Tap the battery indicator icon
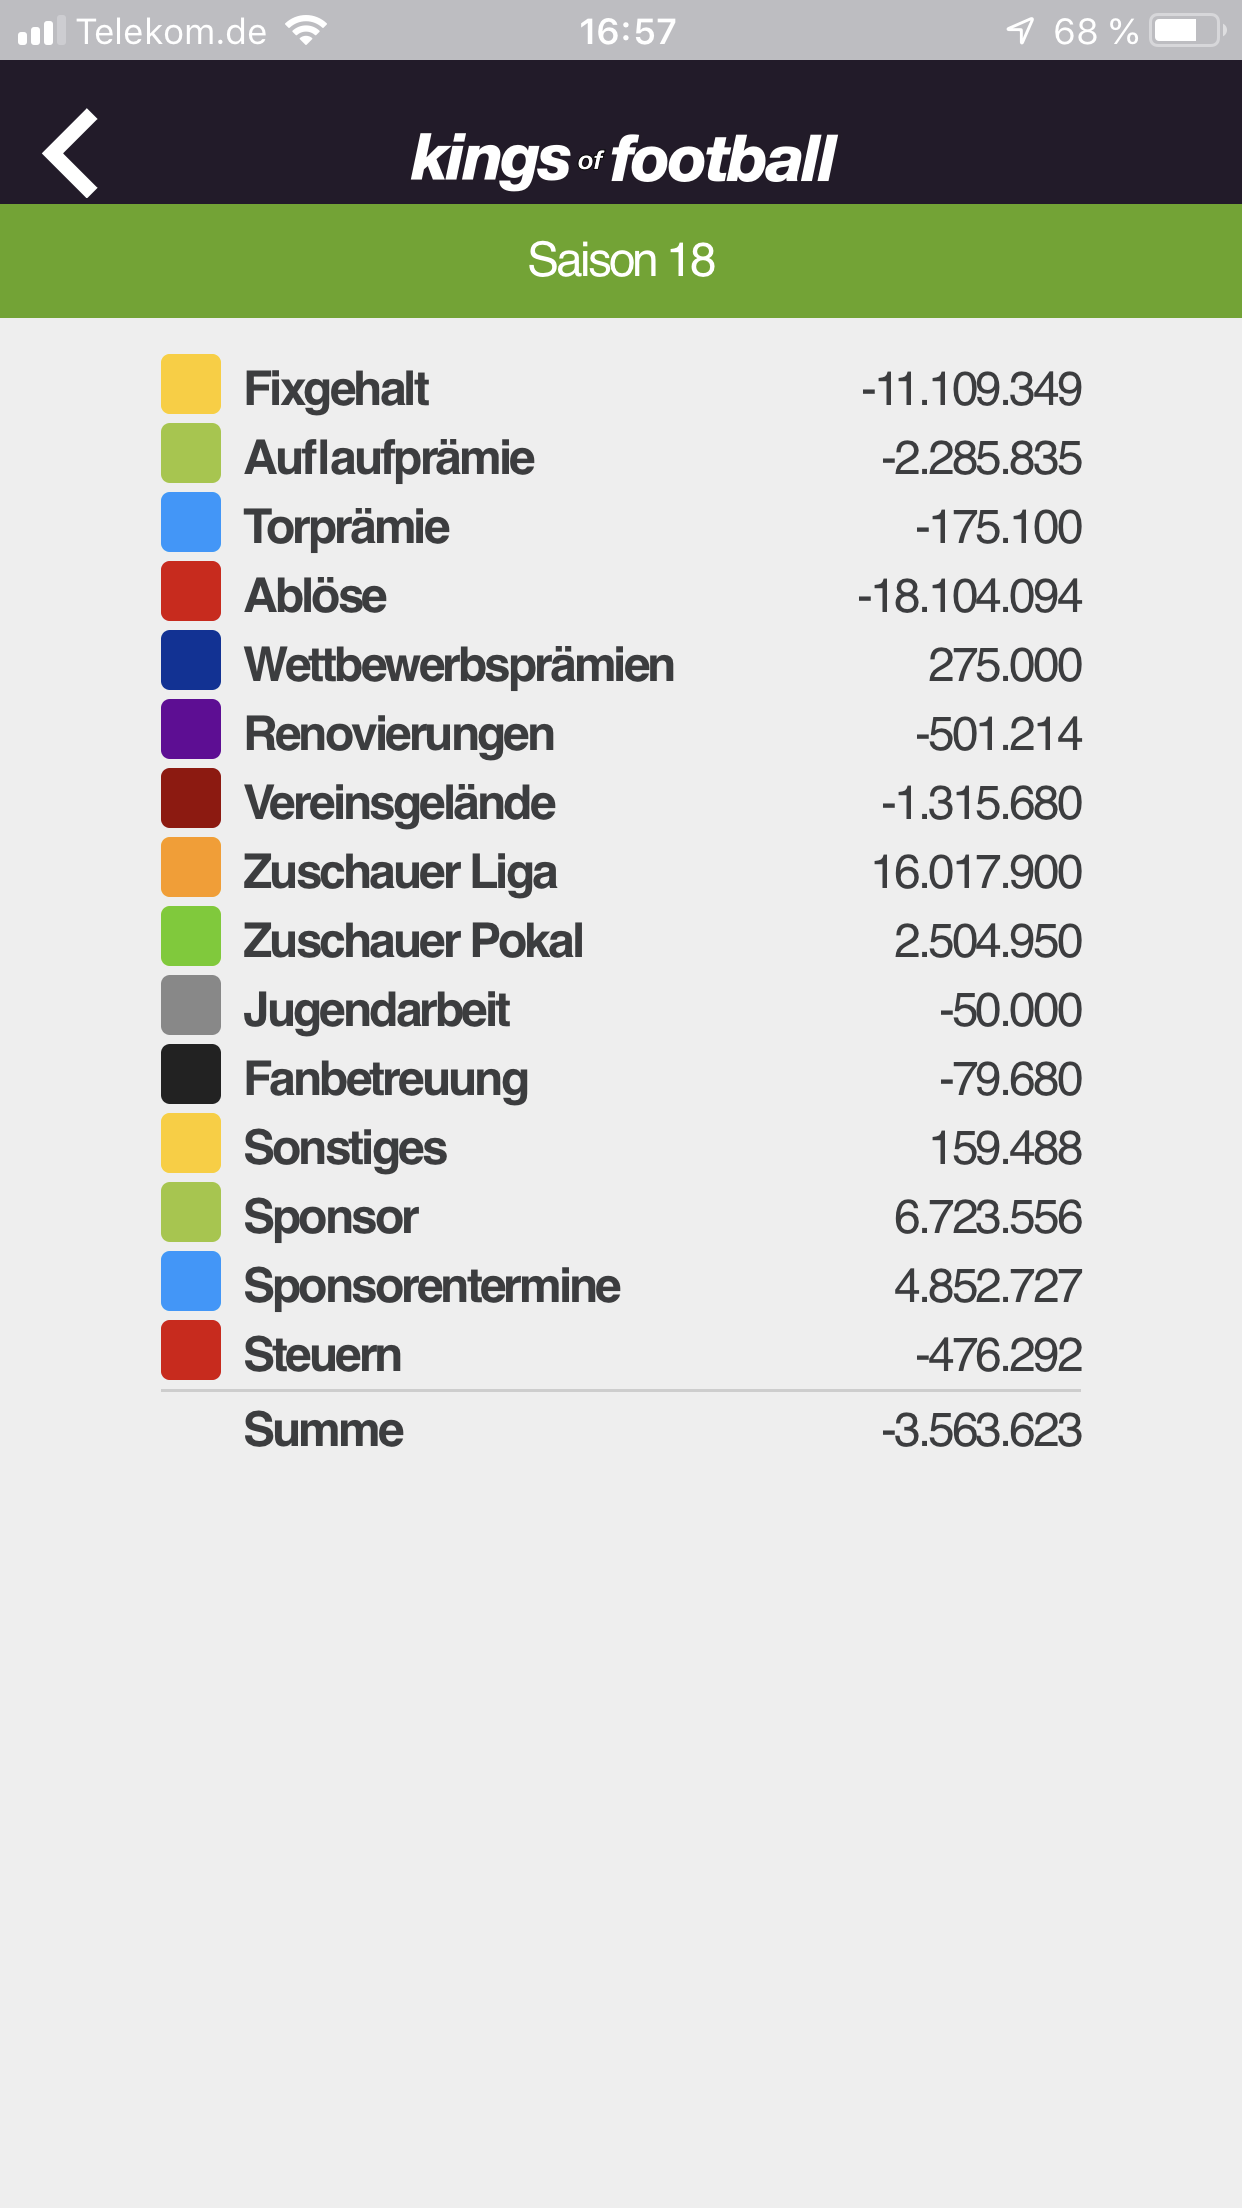The image size is (1242, 2208). coord(1189,31)
